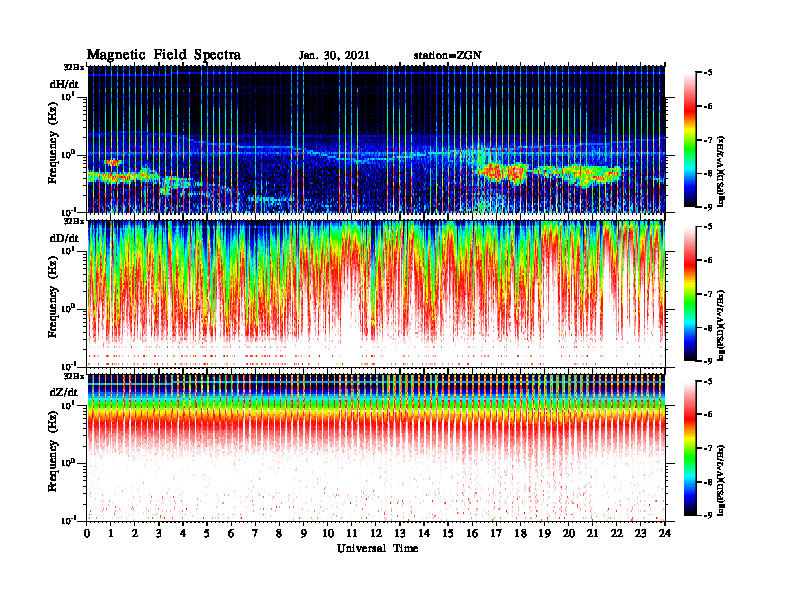Click hour '6' on the Universal Time axis
This screenshot has height=612, width=792.
pos(231,533)
